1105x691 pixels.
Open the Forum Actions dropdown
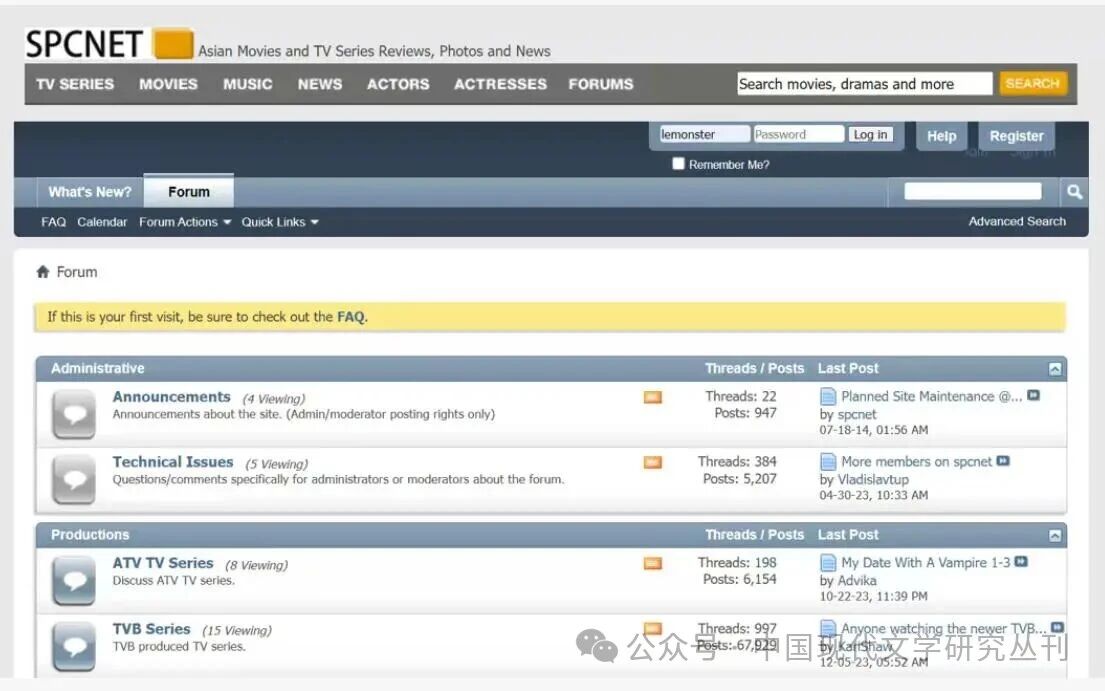[184, 222]
